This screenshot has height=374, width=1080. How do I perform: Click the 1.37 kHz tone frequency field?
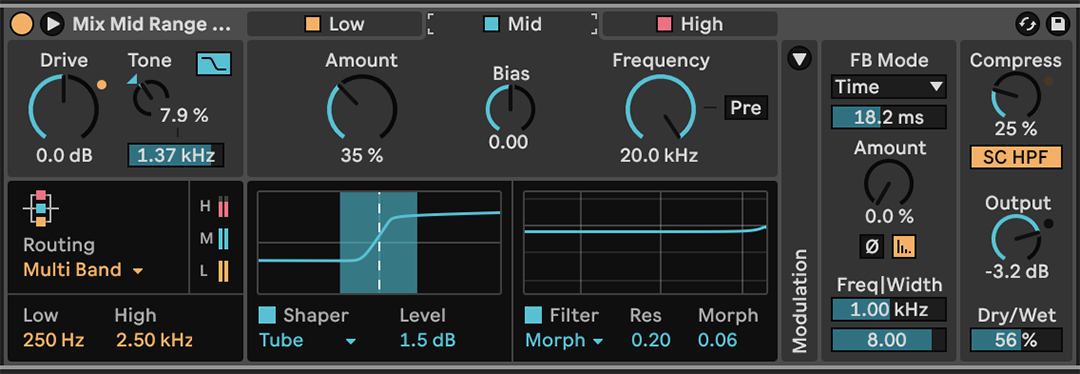(176, 155)
